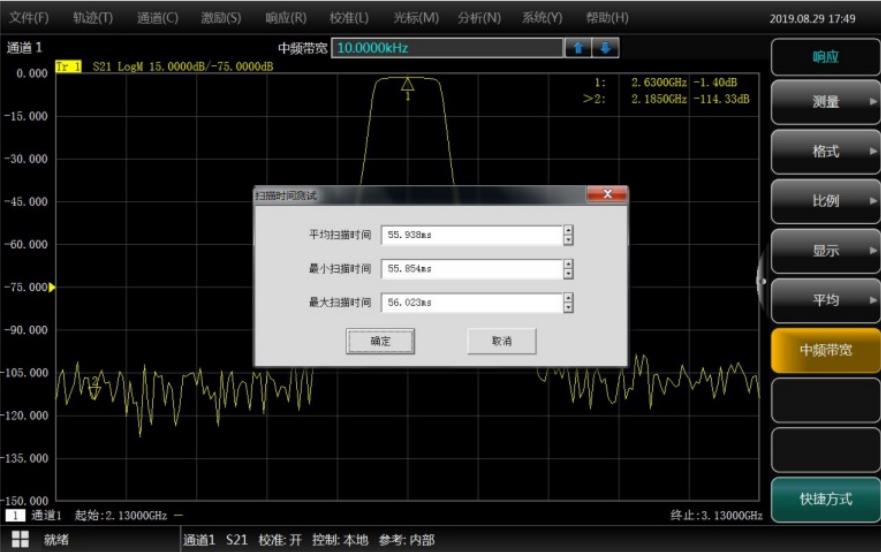
Task: Open the 光标(M) menu
Action: pos(415,18)
